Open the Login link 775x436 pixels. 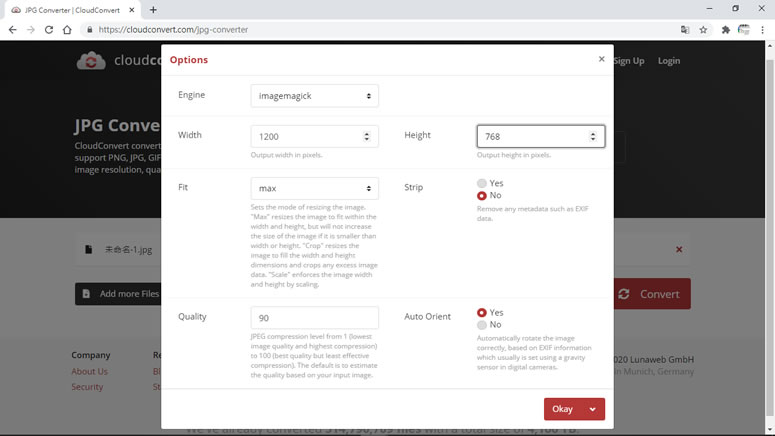point(669,61)
